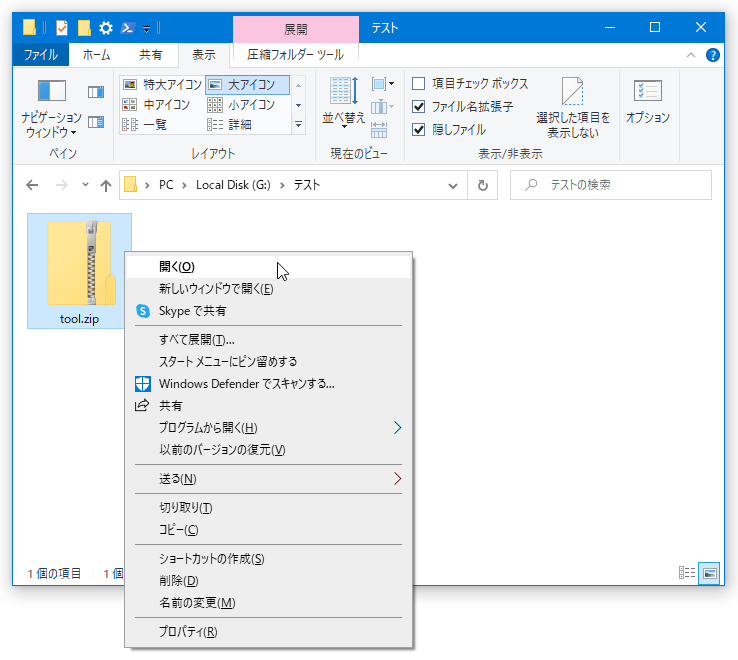The image size is (738, 660).
Task: Click the 展開 contextual tab header
Action: 296,29
